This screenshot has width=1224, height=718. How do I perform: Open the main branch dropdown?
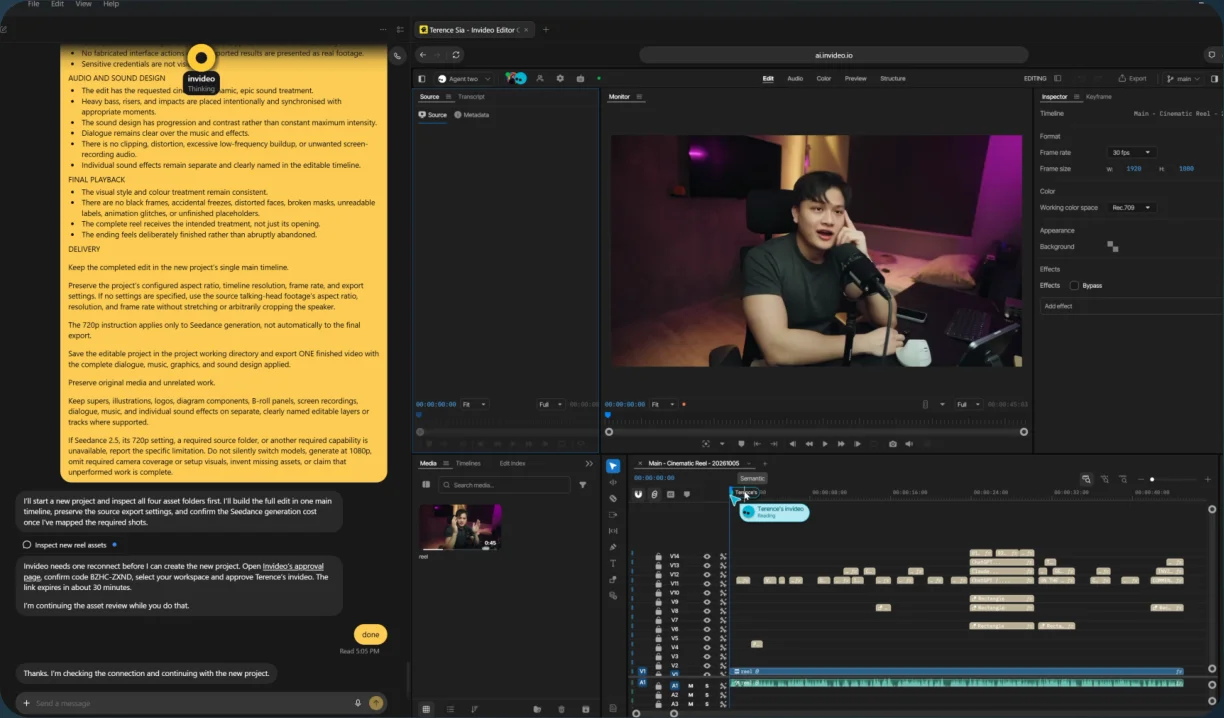tap(1184, 78)
